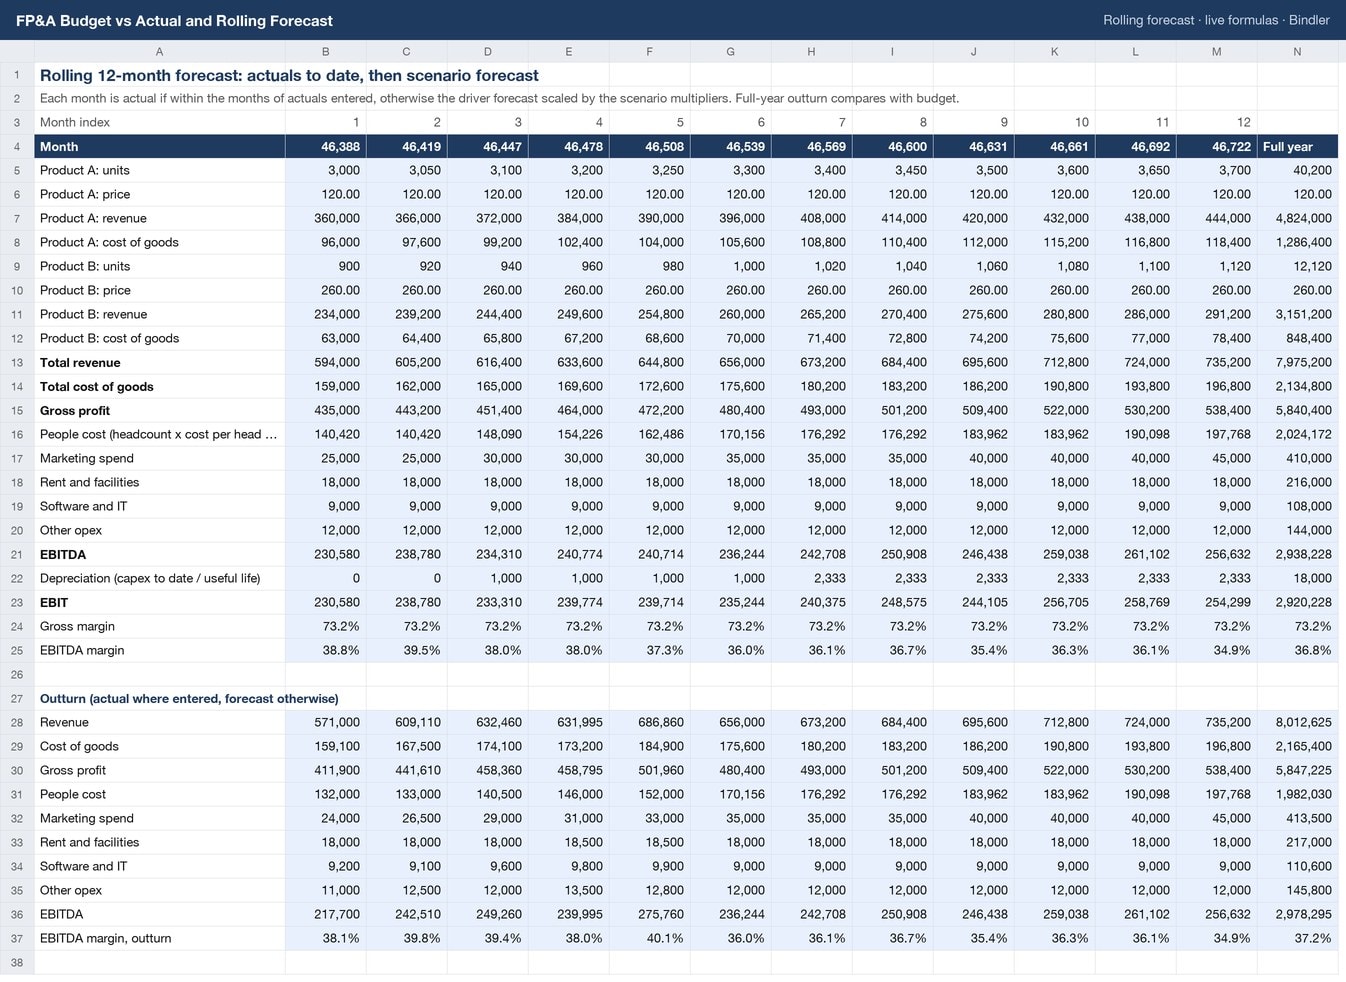
Task: Select Depreciation label cell in row 22
Action: 160,578
